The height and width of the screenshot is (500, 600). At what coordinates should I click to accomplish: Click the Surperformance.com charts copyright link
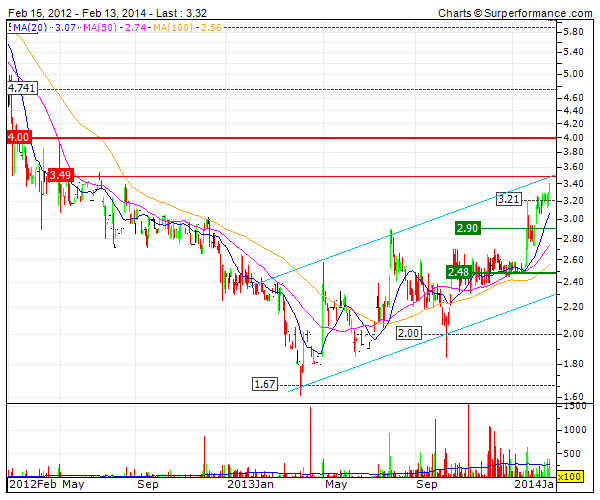[x=516, y=12]
